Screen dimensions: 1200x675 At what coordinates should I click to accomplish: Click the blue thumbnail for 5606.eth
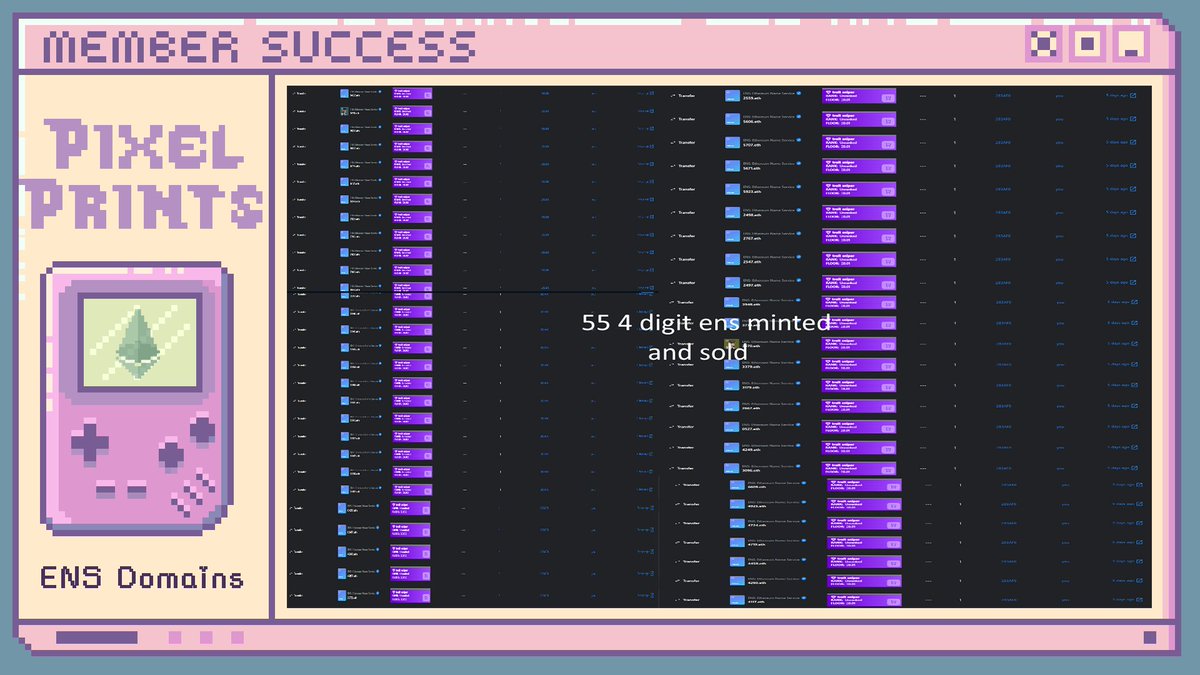732,119
